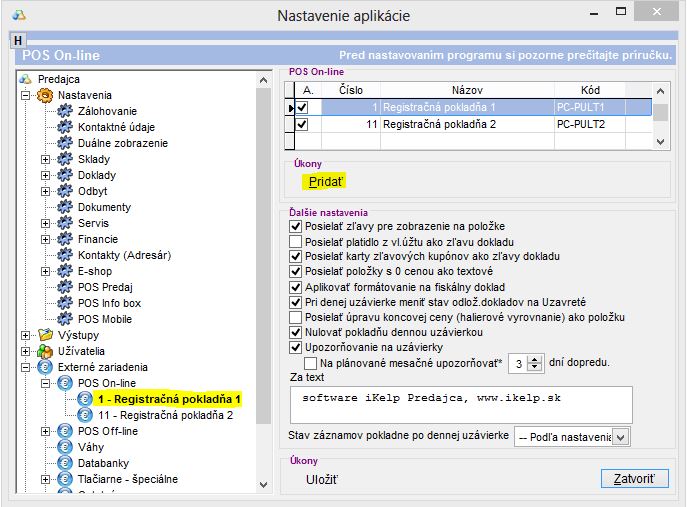The image size is (687, 507).
Task: Click the 'Za text' input field
Action: click(x=460, y=404)
